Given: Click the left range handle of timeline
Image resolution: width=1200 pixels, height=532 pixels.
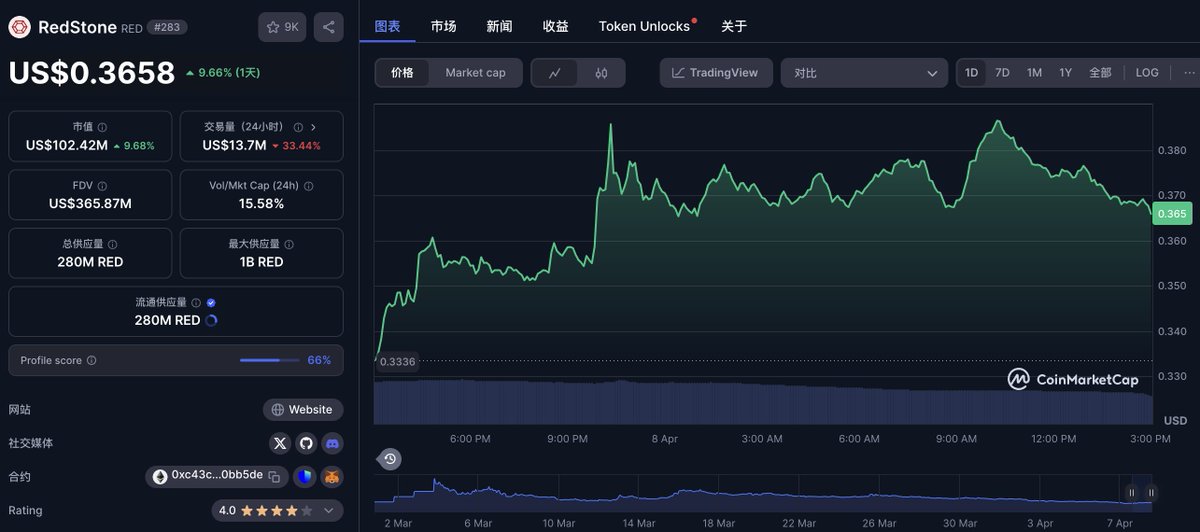Looking at the screenshot, I should click(1132, 492).
